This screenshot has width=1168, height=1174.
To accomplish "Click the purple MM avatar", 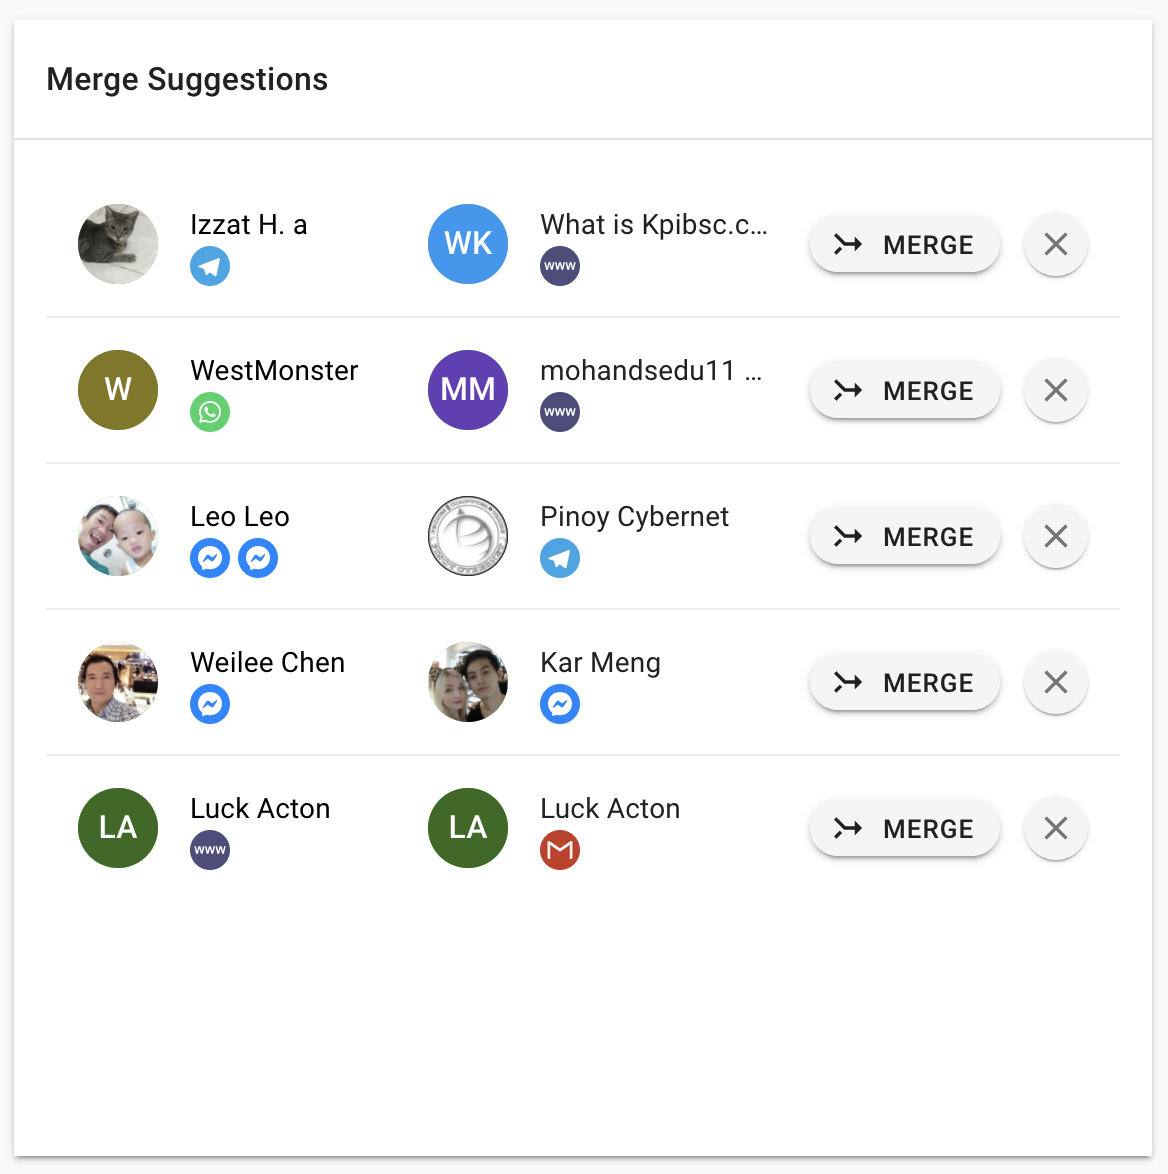I will 468,390.
